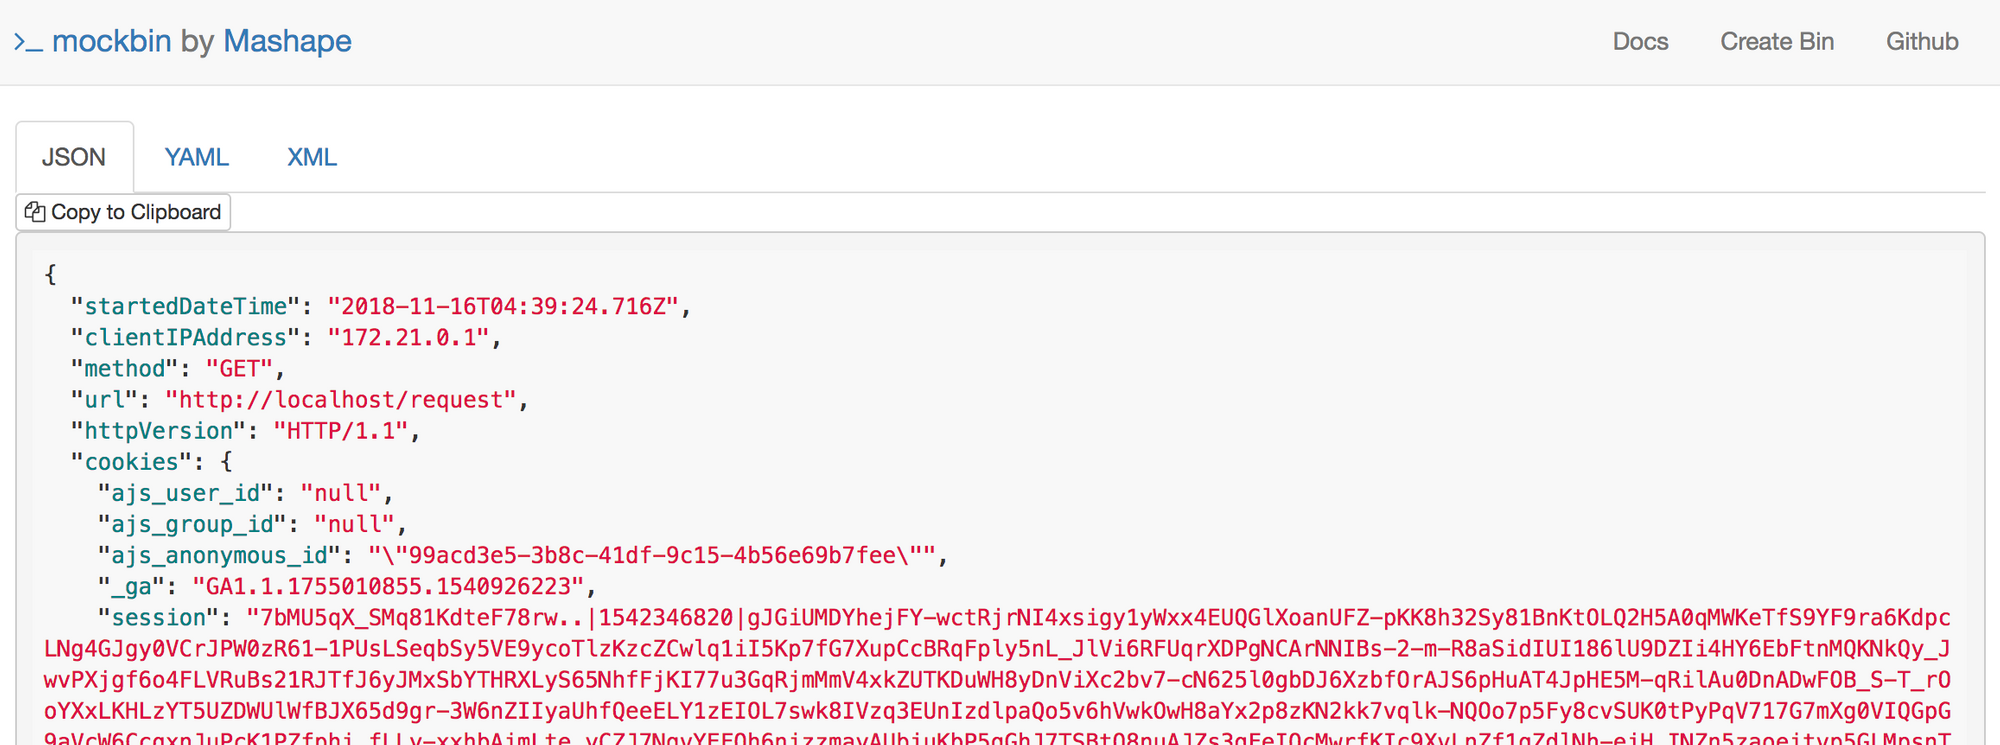The image size is (2000, 745).
Task: Click the session key in cookies
Action: click(158, 617)
